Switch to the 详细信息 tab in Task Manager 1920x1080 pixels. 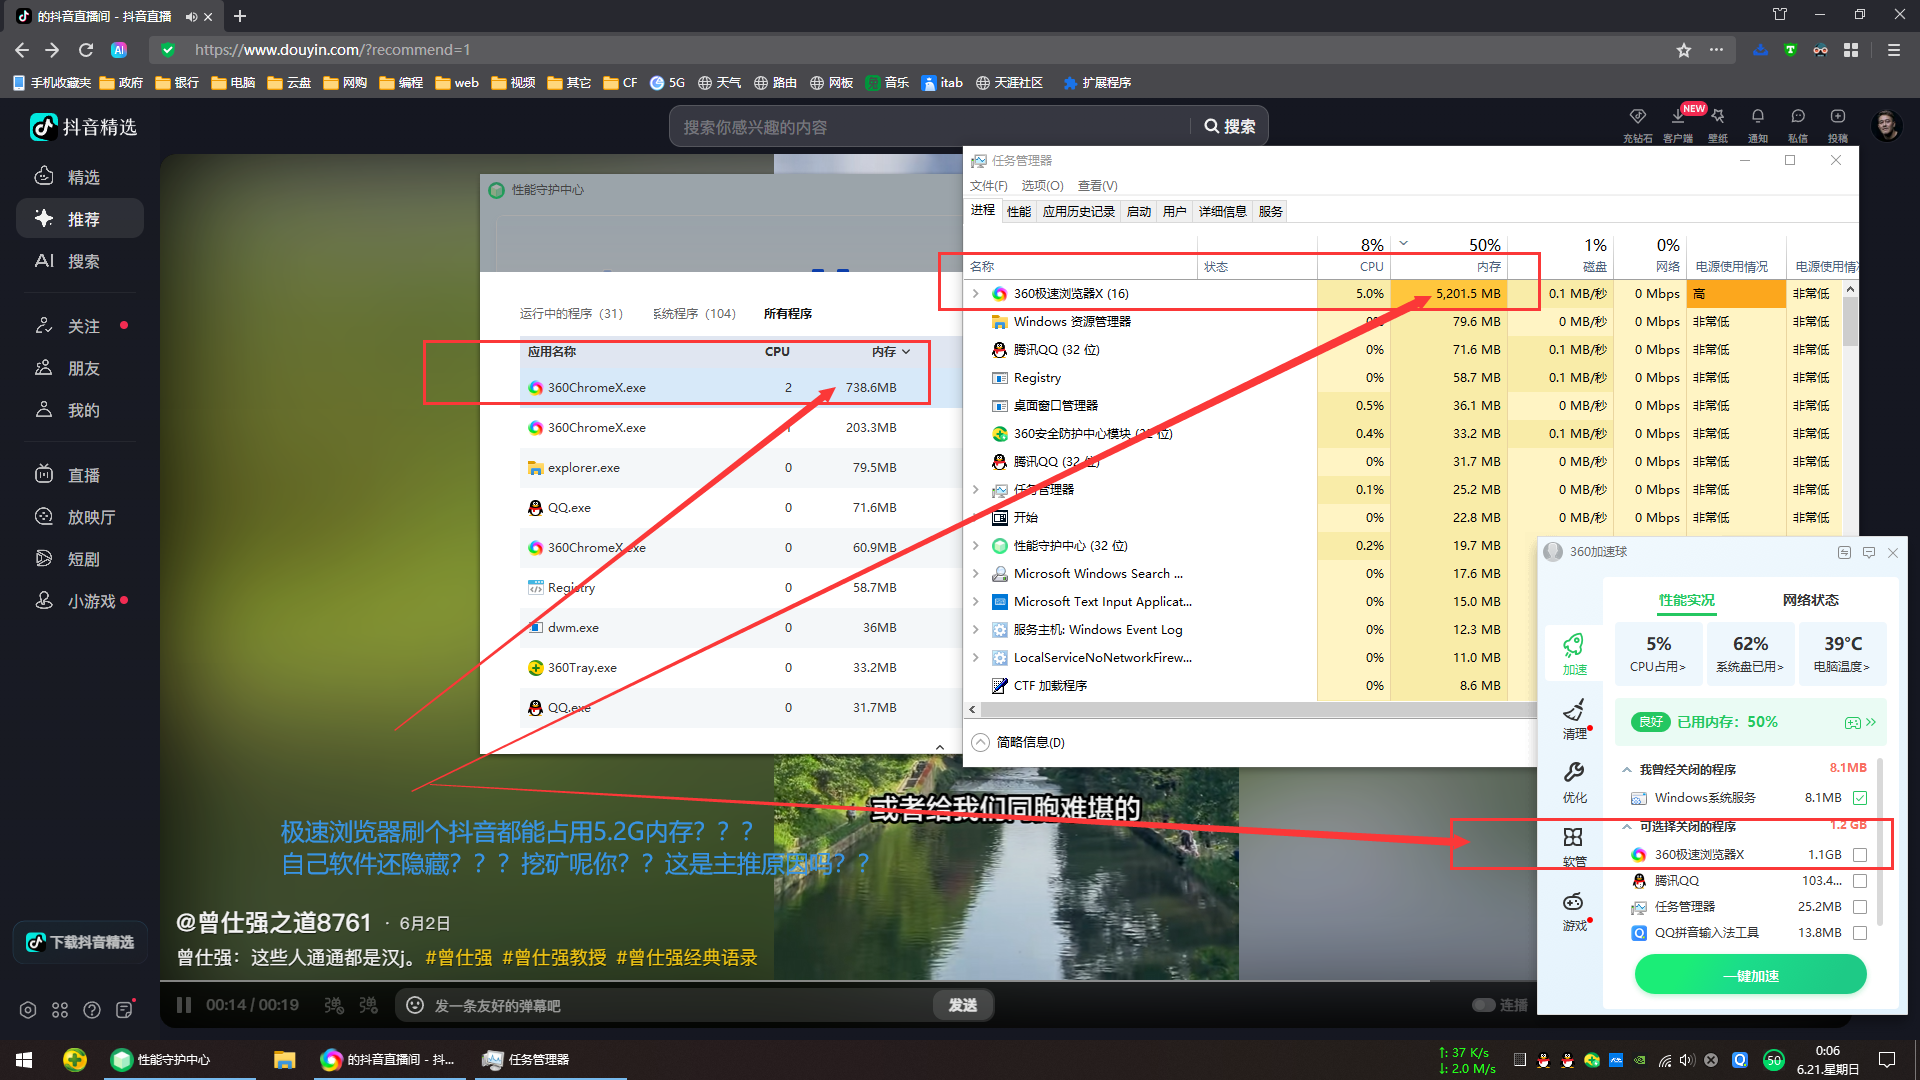click(x=1222, y=212)
